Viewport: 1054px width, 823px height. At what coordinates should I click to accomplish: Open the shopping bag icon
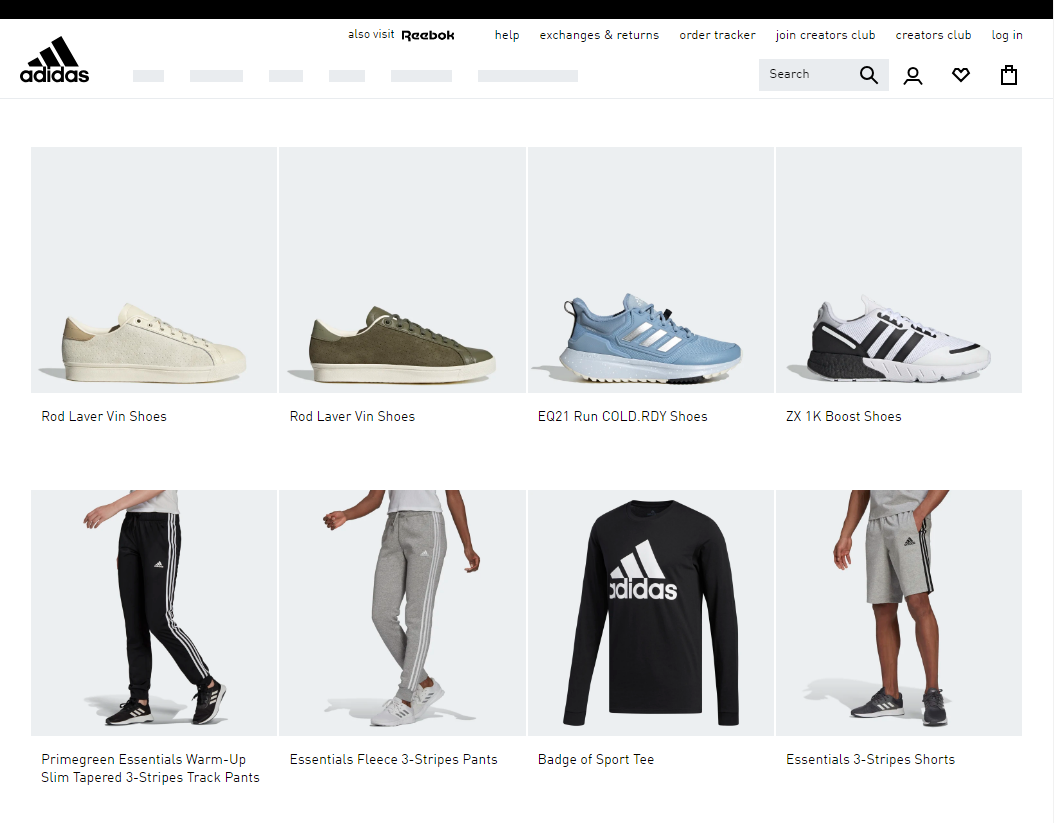(x=1008, y=75)
